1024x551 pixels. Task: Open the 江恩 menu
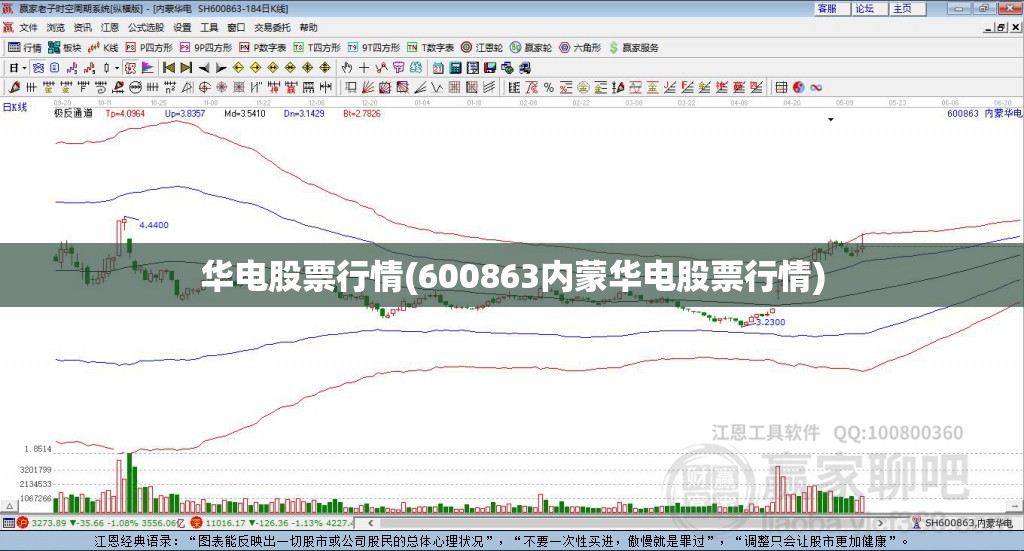(110, 27)
